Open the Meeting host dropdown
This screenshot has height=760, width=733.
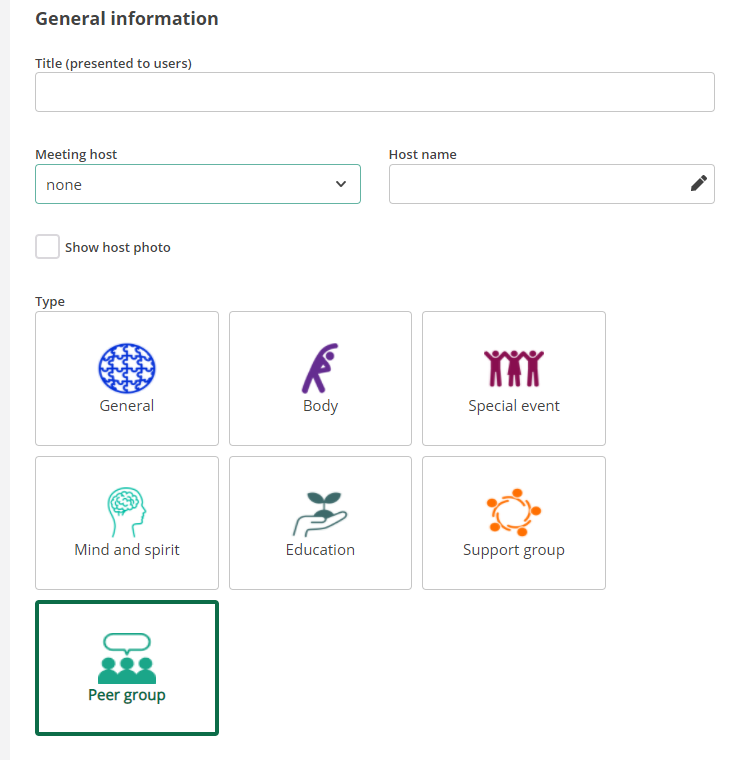coord(198,184)
